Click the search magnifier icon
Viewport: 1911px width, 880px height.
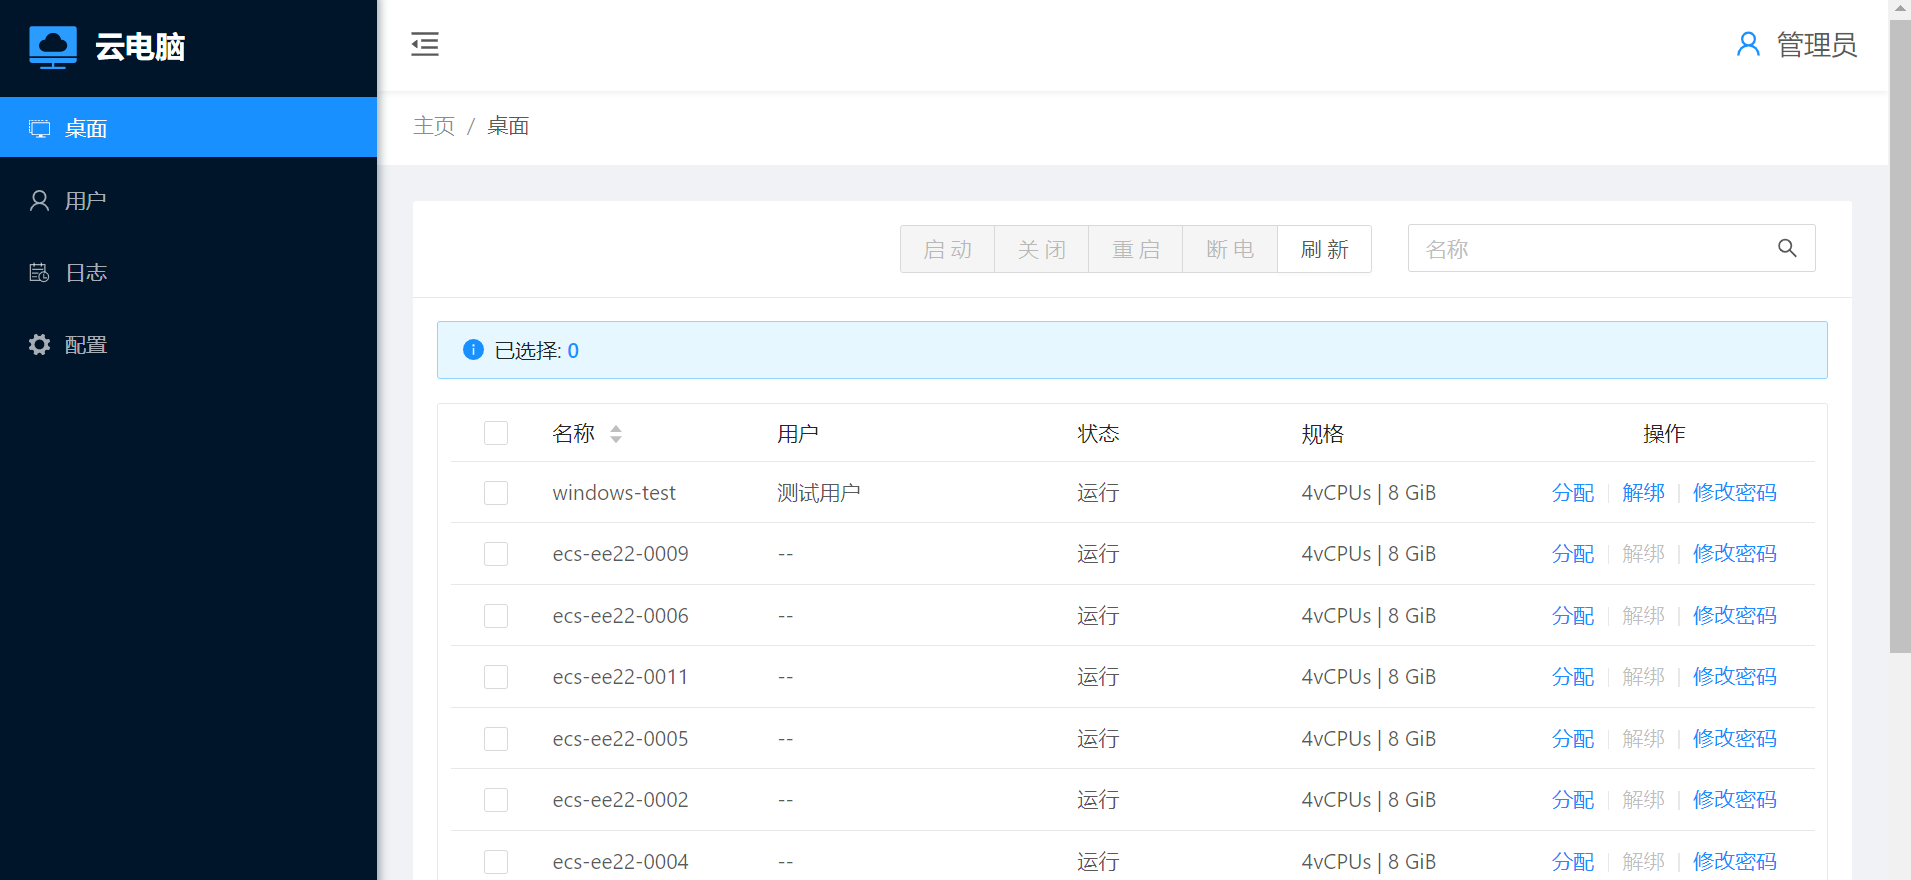[1787, 248]
